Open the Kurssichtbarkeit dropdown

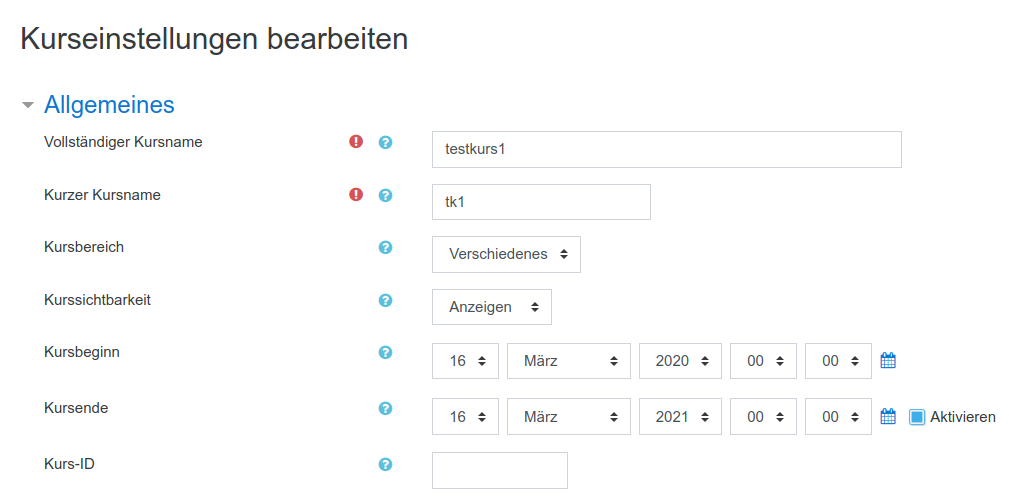click(x=492, y=307)
